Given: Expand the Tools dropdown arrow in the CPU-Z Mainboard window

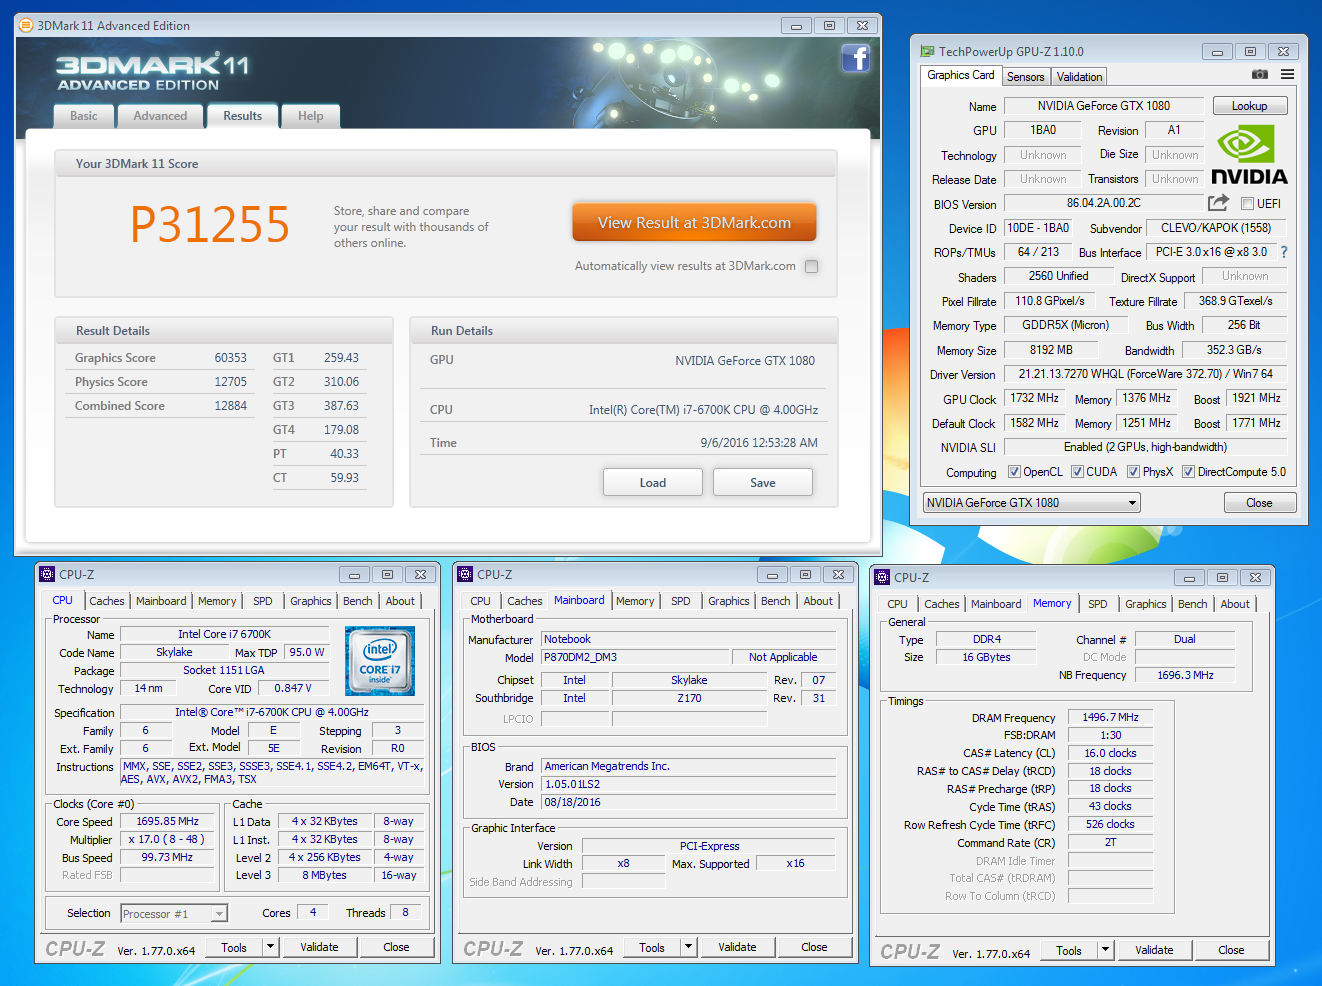Looking at the screenshot, I should click(688, 947).
